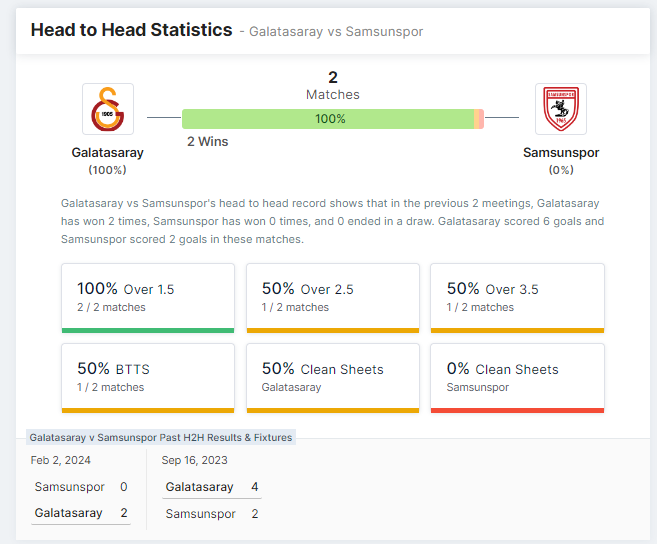
Task: Click the 2 Matches total counter
Action: [332, 85]
